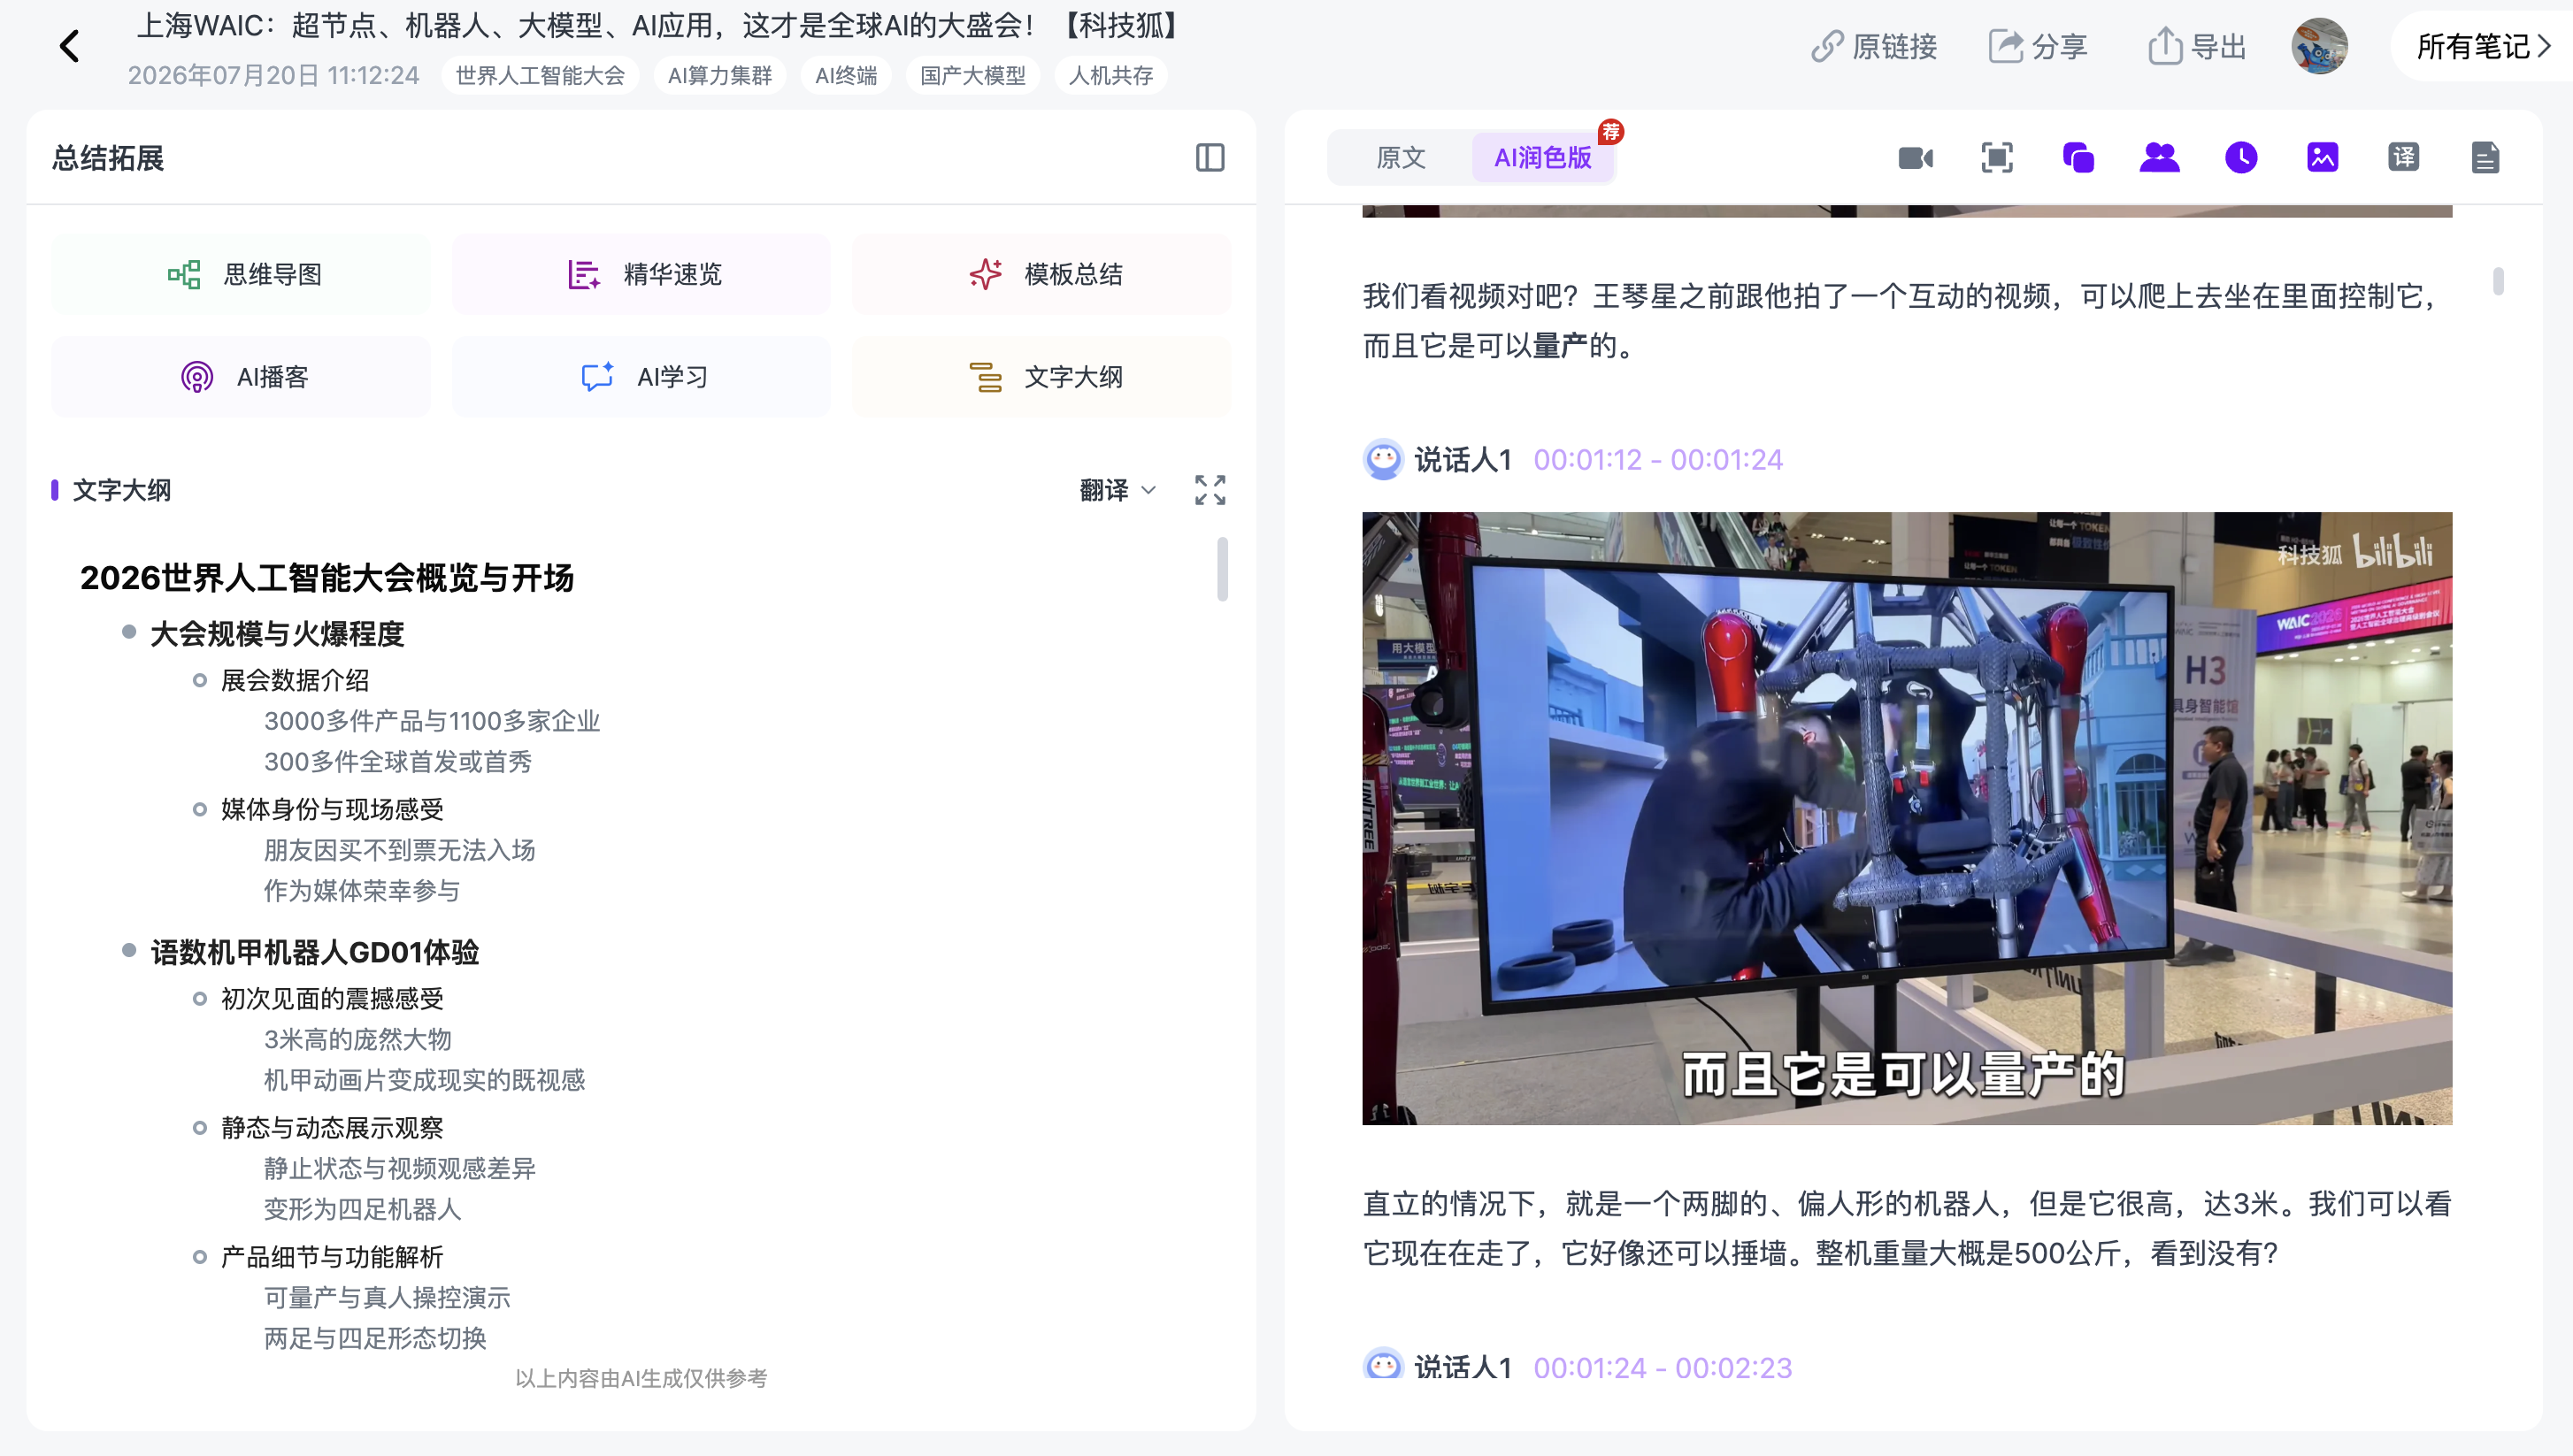Click transcript paragraph starting 直立的情况下
Viewport: 2573px width, 1456px height.
tap(1907, 1228)
